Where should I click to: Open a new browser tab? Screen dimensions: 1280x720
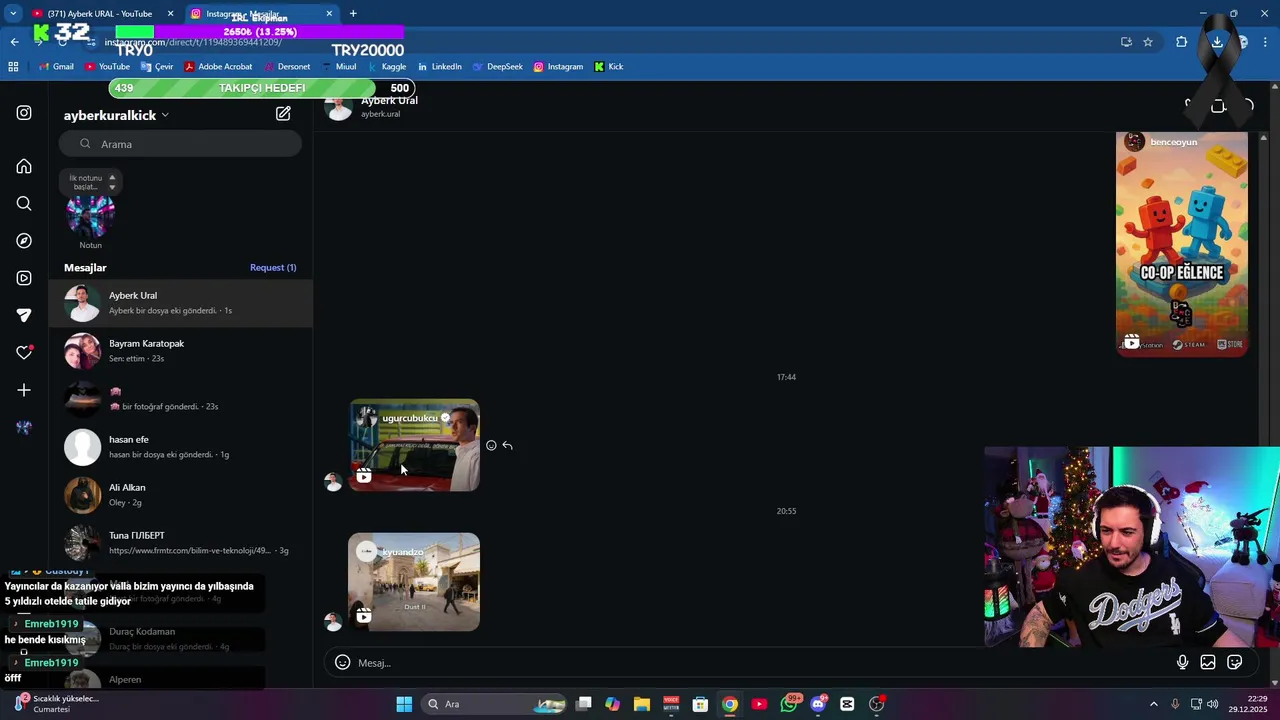click(x=353, y=13)
